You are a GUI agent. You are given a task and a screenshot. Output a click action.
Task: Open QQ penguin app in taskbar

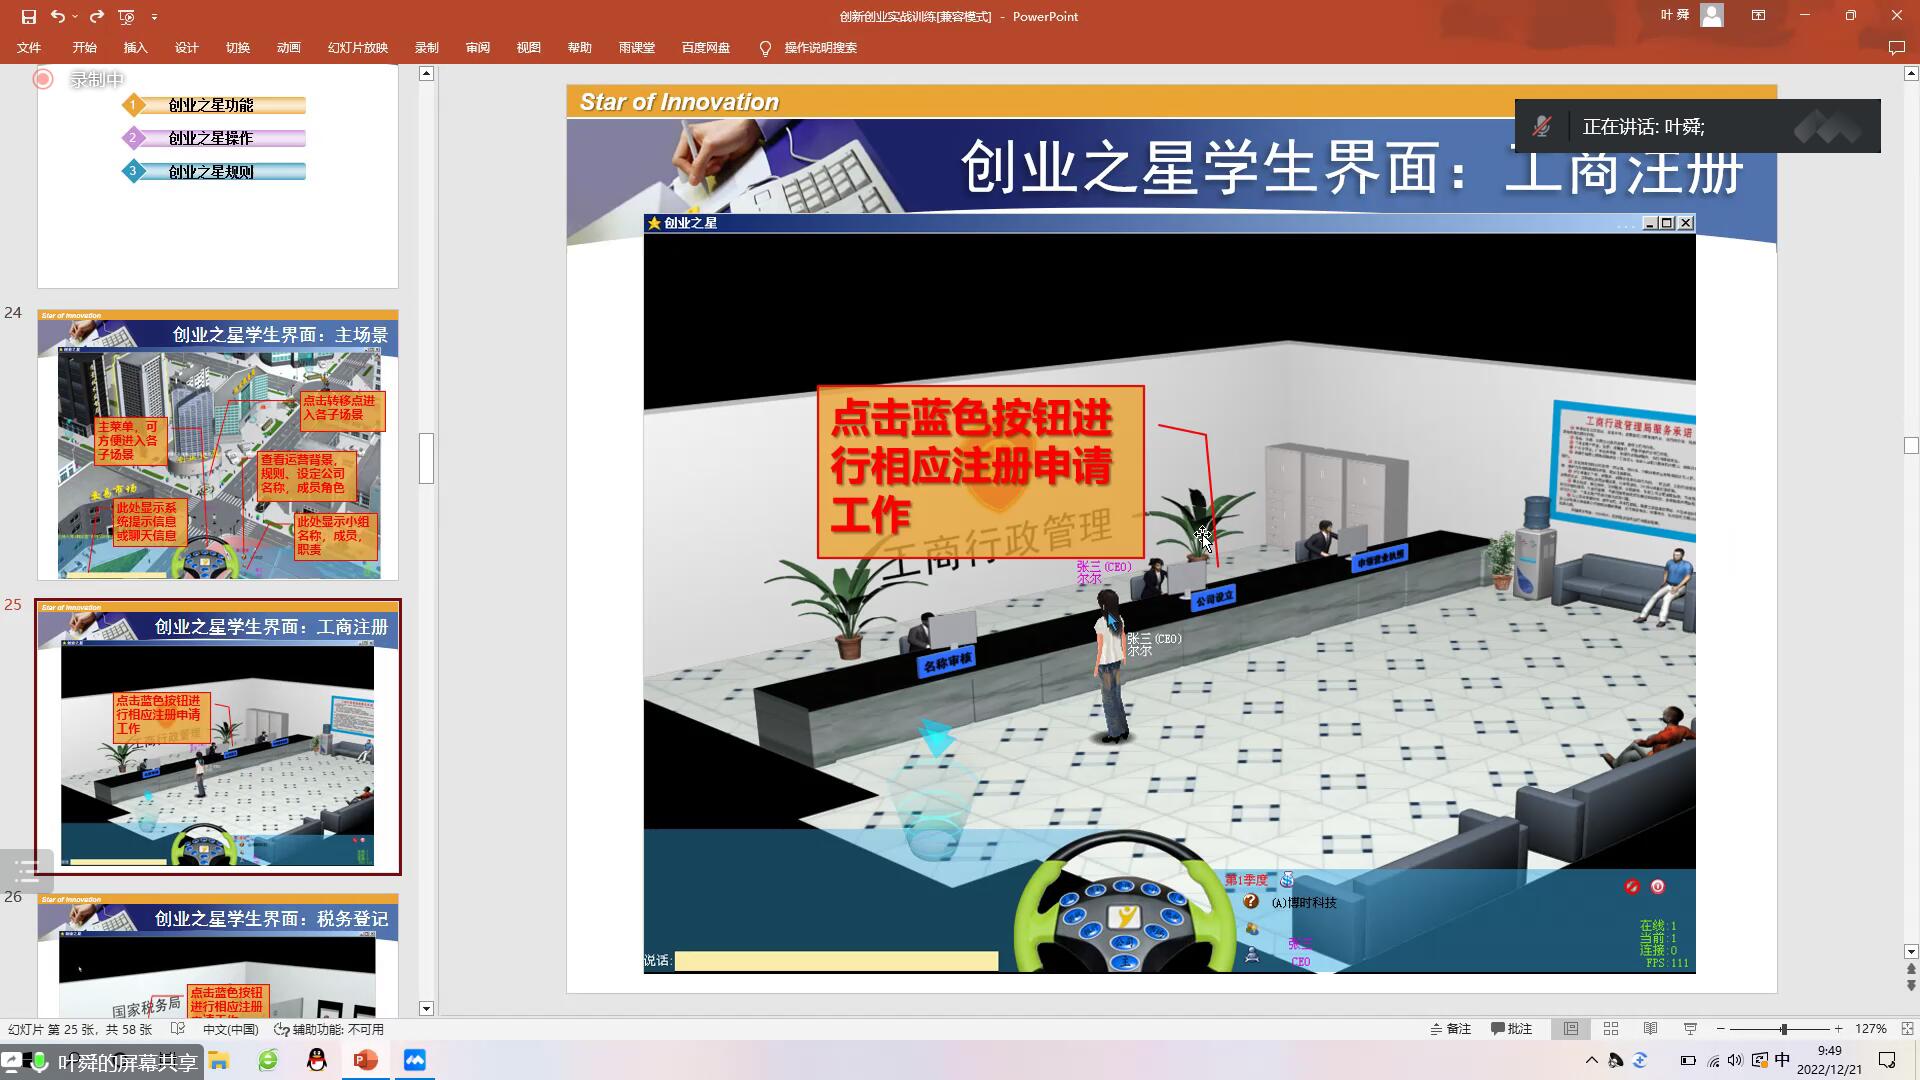317,1060
